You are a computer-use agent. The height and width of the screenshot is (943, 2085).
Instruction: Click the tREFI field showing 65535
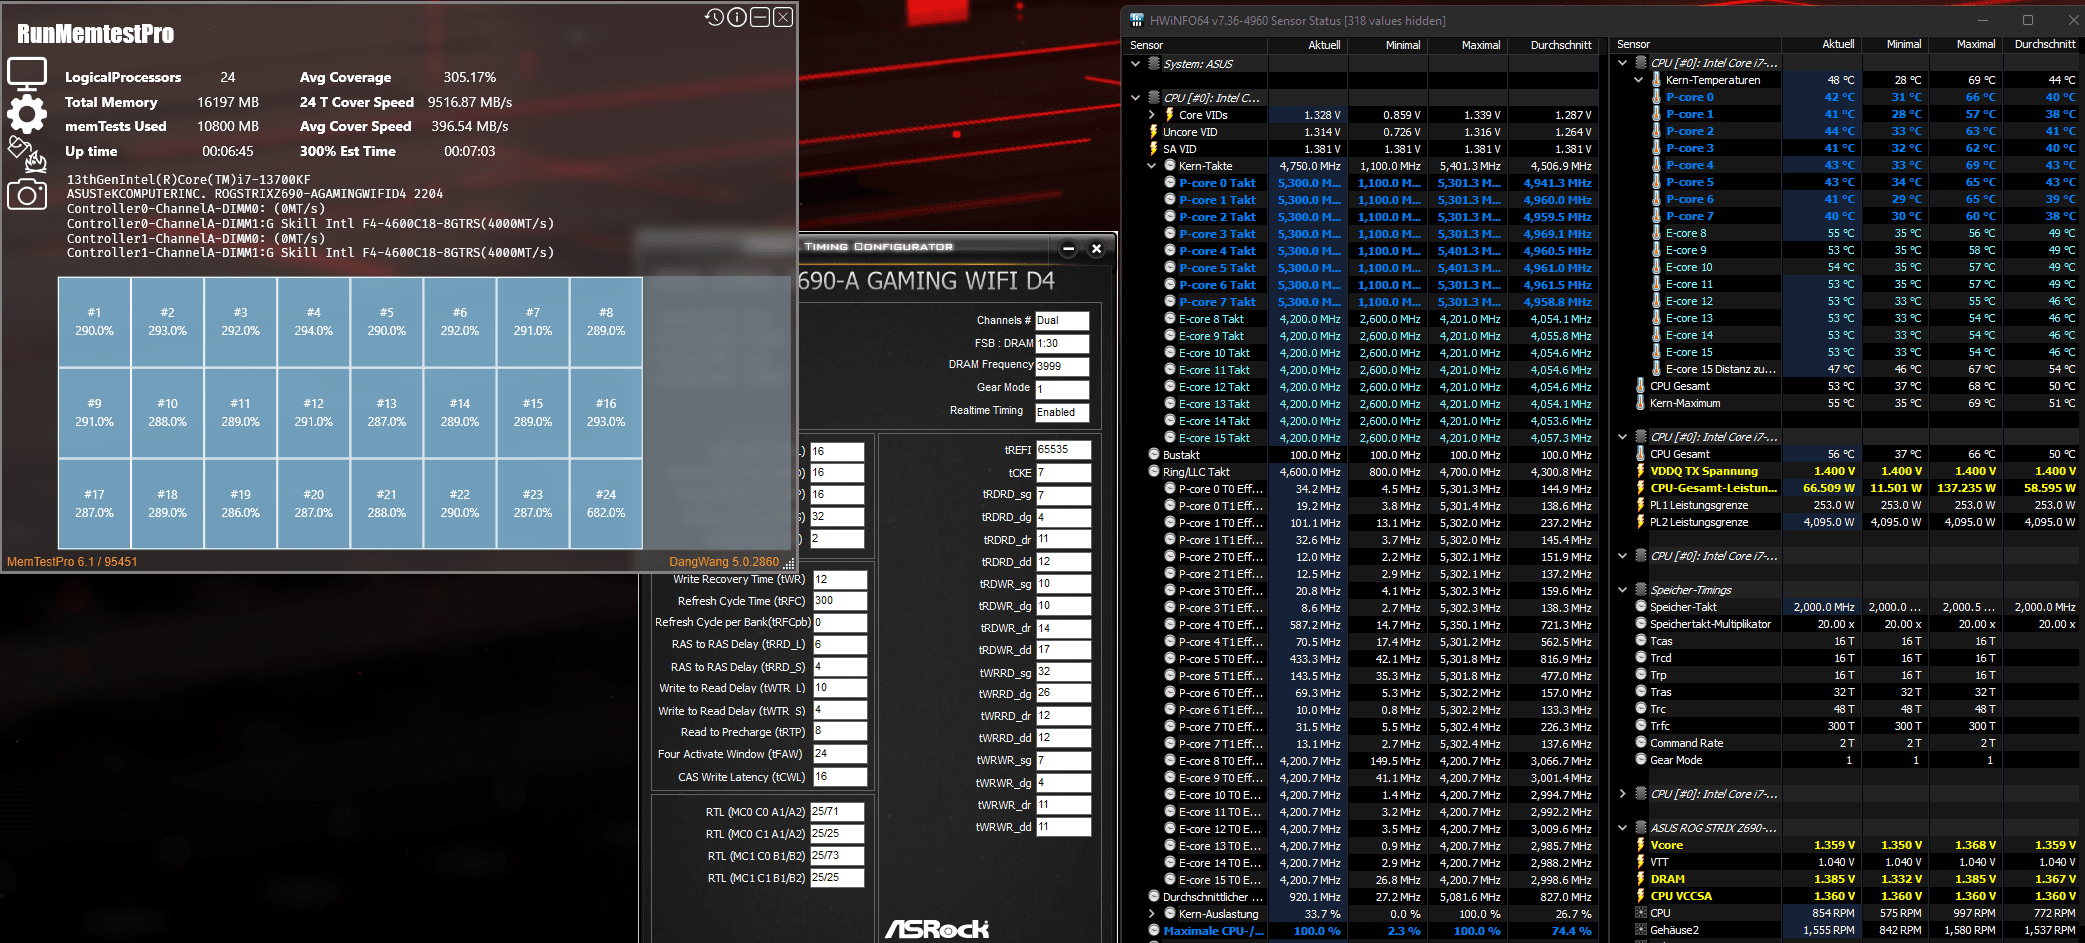coord(1063,450)
